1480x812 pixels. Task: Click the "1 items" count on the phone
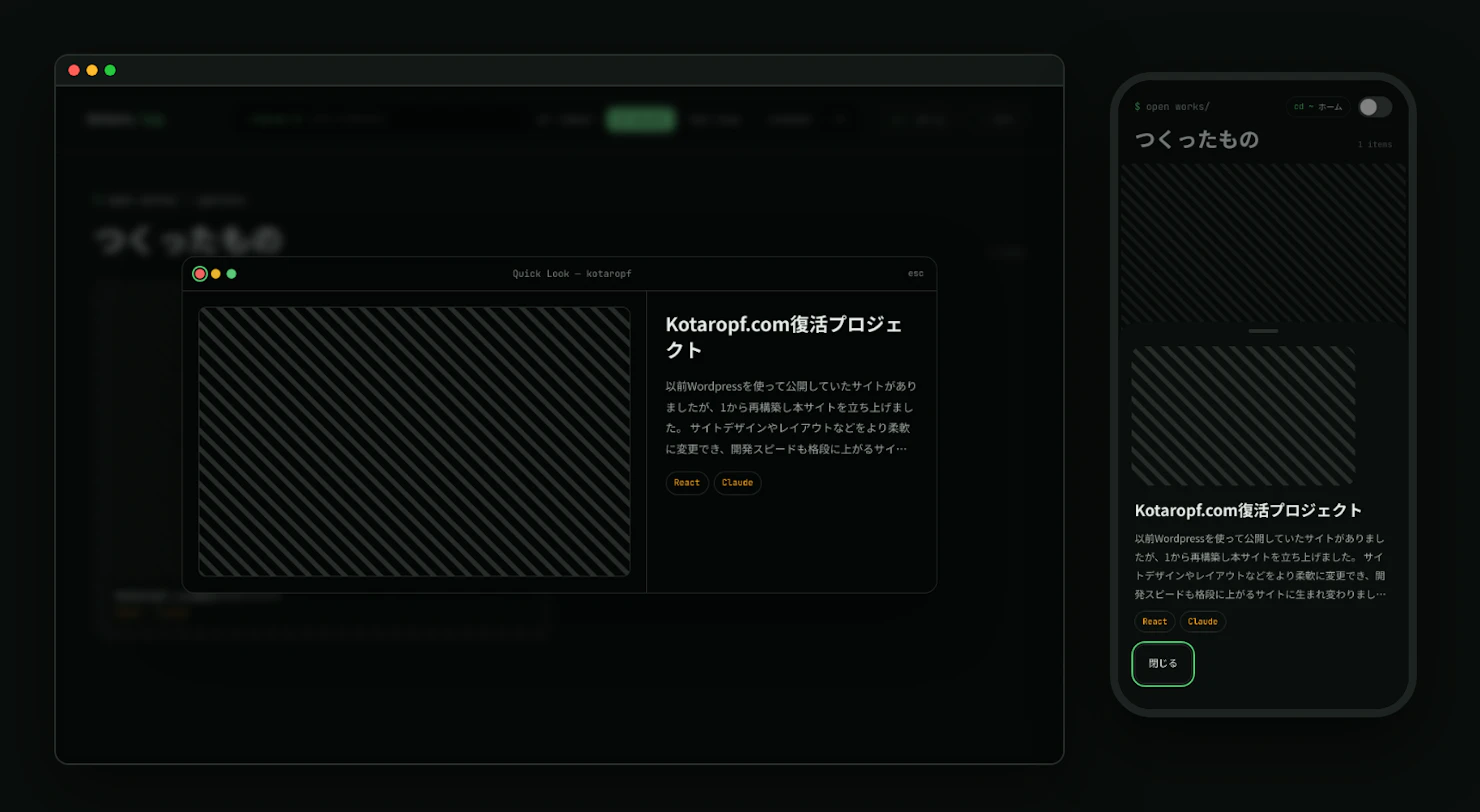click(x=1375, y=145)
